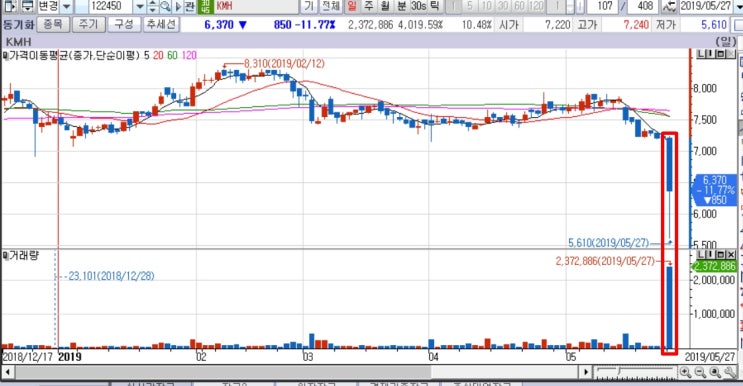Click the moving average 60 label
This screenshot has width=743, height=386.
172,55
